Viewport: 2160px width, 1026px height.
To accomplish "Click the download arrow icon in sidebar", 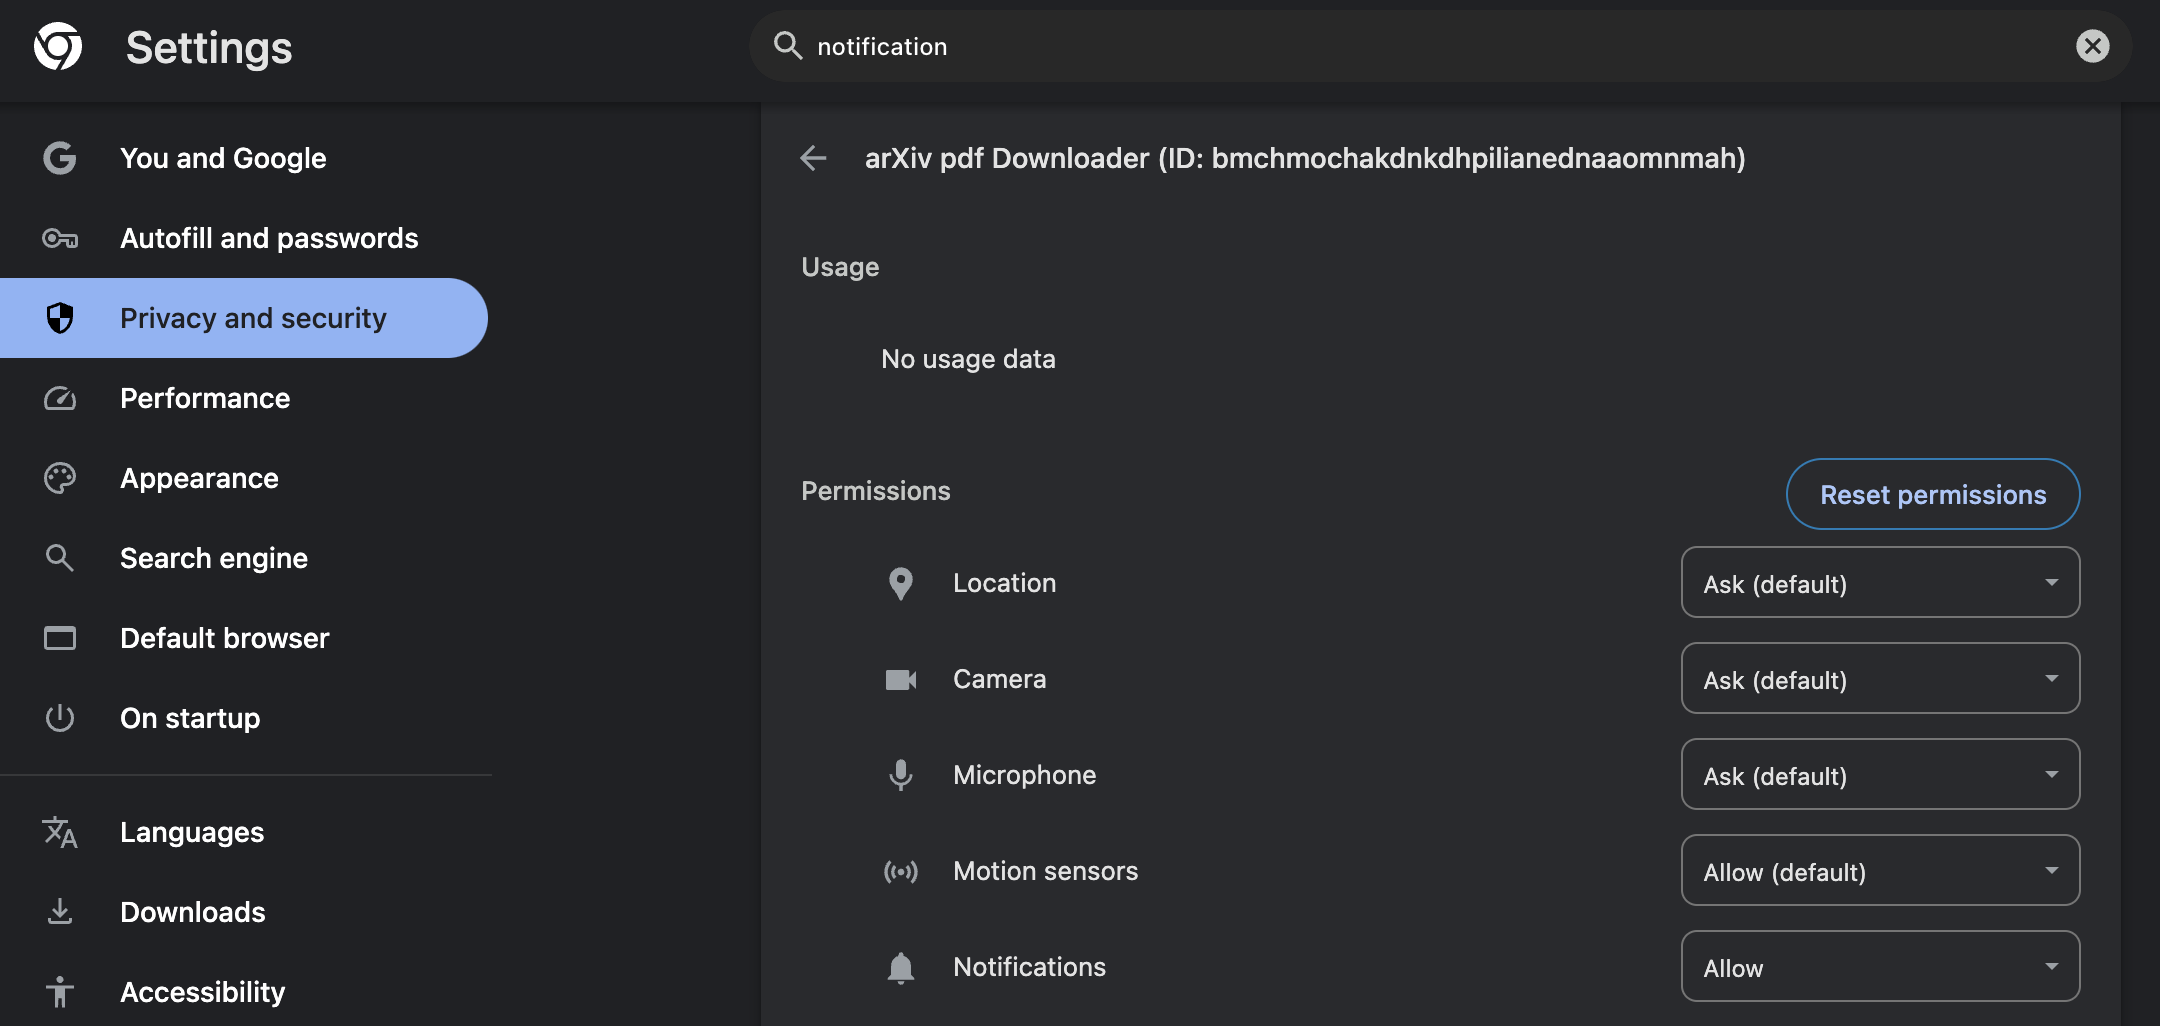I will (60, 912).
